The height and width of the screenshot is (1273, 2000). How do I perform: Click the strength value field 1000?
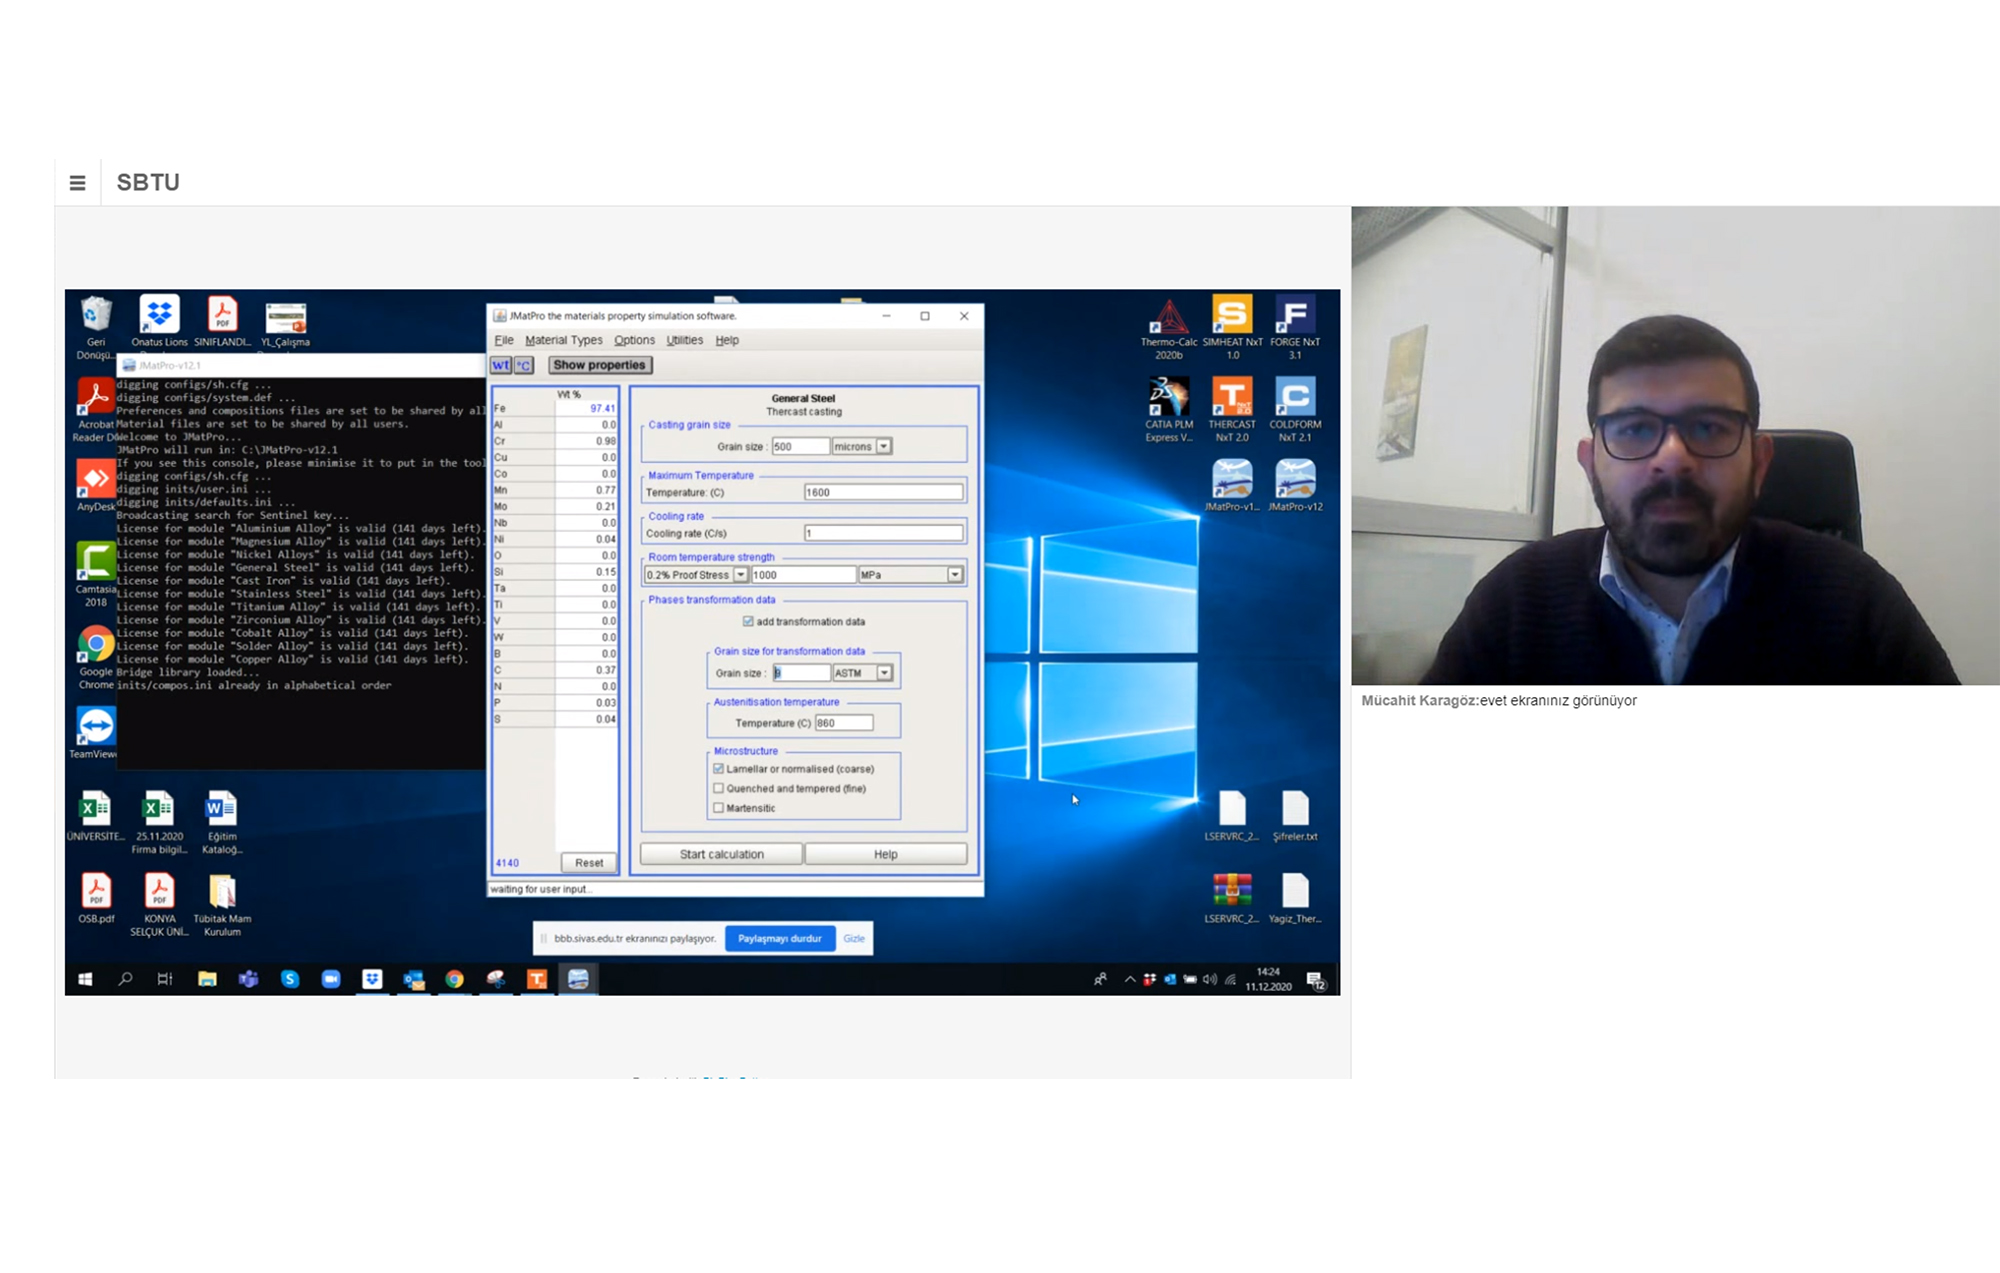pyautogui.click(x=803, y=575)
